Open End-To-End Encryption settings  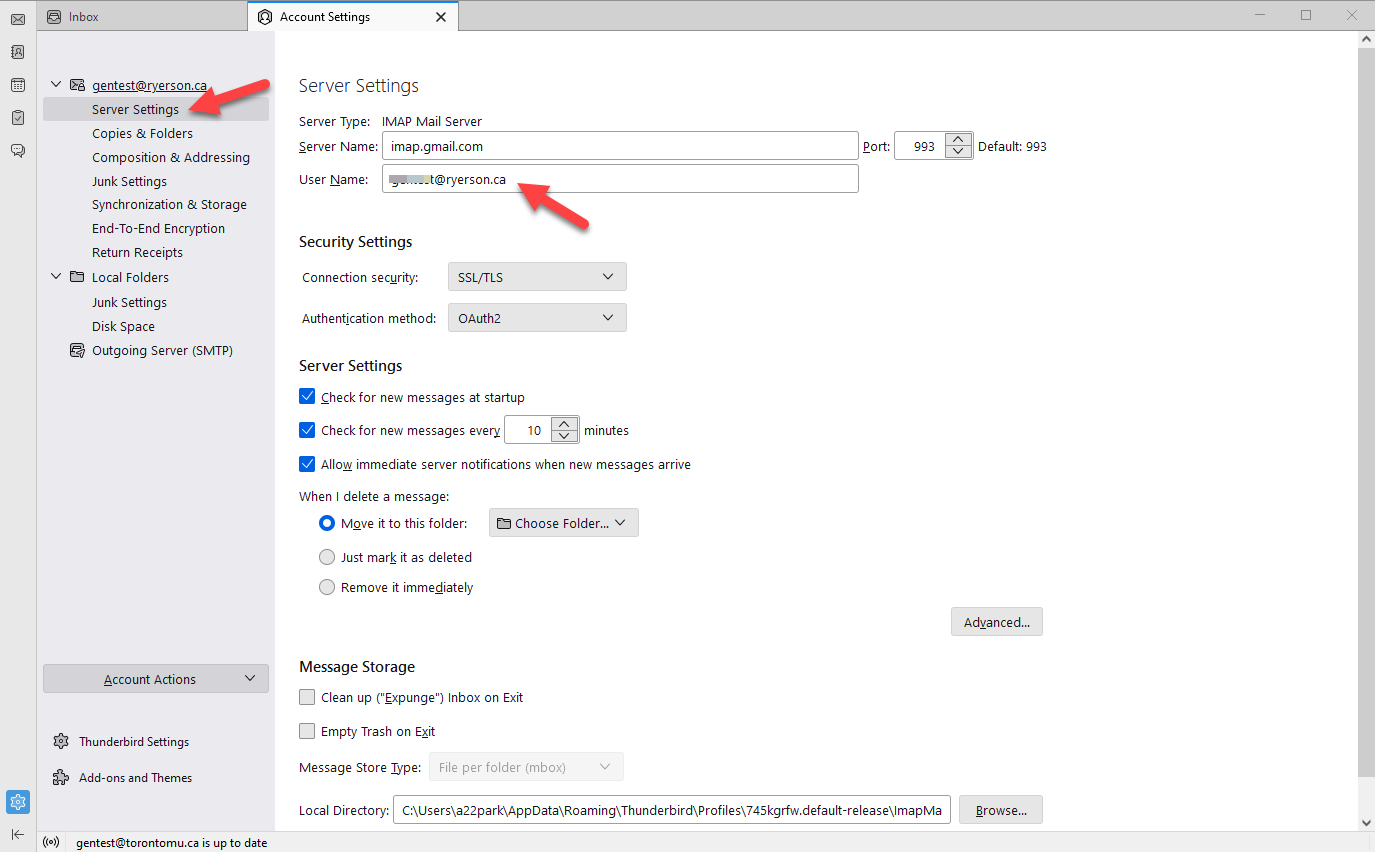coord(158,228)
